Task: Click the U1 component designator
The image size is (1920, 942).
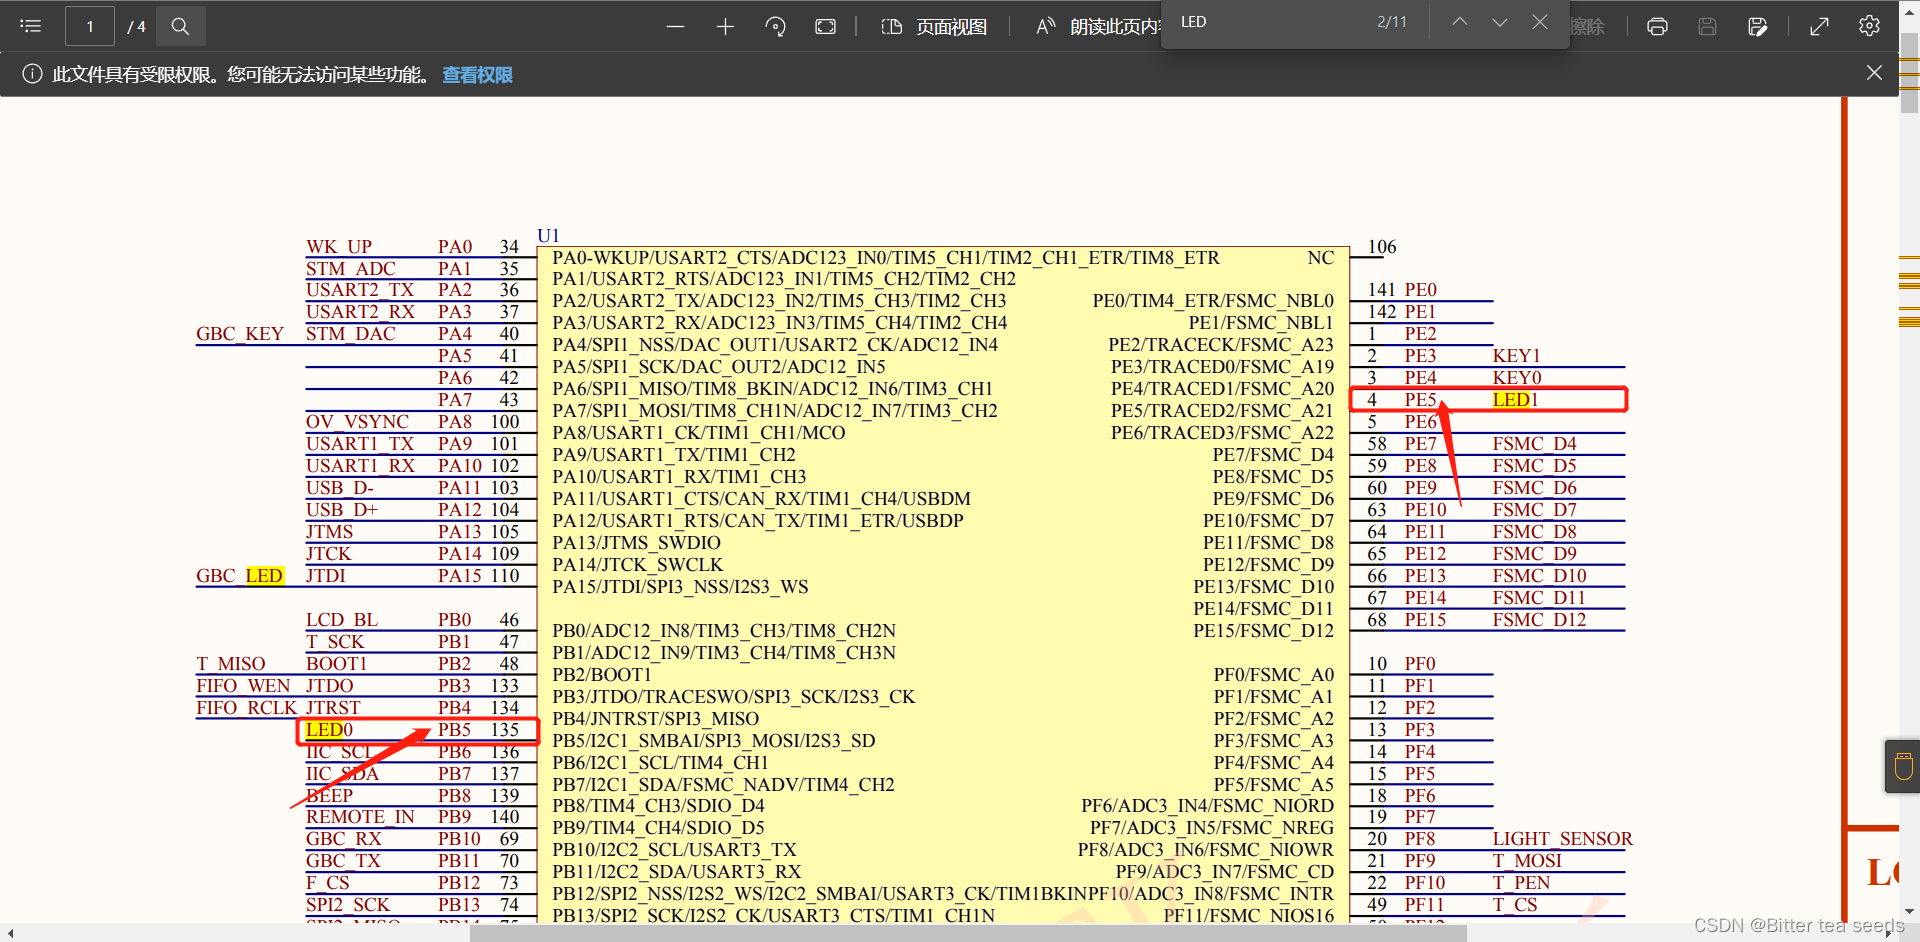Action: (x=548, y=236)
